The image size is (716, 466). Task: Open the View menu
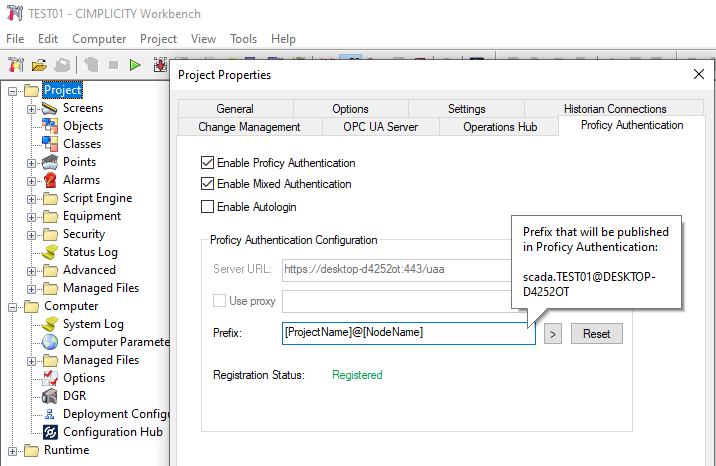203,39
